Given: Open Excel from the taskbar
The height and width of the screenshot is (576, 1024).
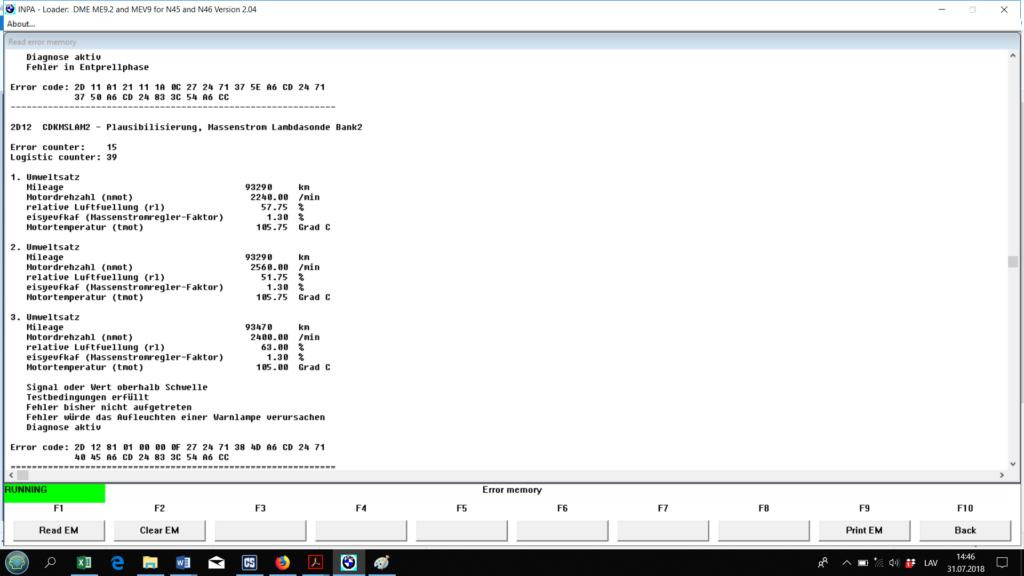Looking at the screenshot, I should point(83,562).
